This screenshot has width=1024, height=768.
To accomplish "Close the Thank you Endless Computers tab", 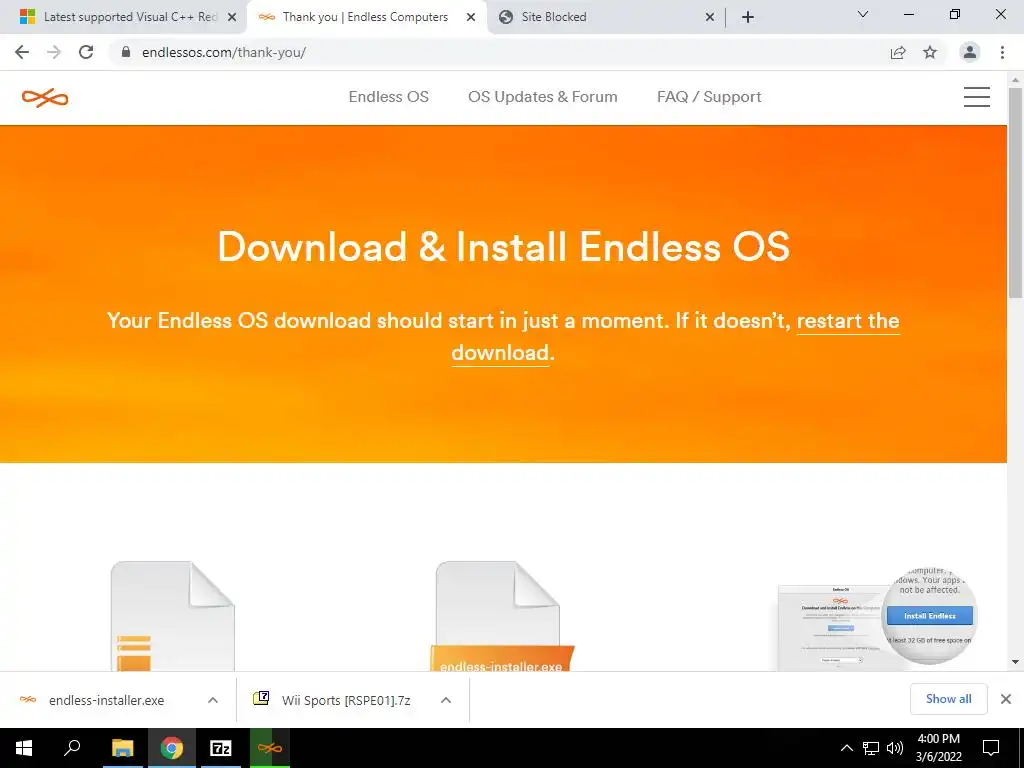I will pyautogui.click(x=471, y=17).
